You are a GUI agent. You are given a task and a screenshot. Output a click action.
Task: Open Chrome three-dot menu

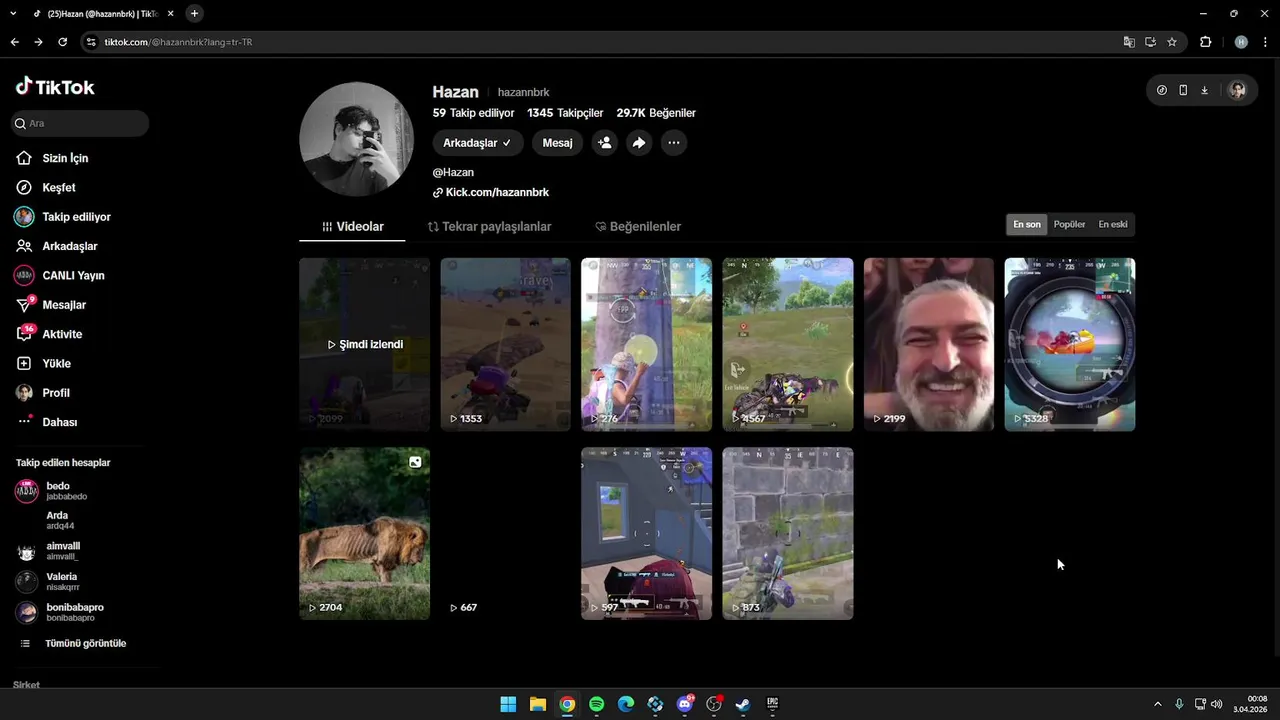pos(1266,42)
